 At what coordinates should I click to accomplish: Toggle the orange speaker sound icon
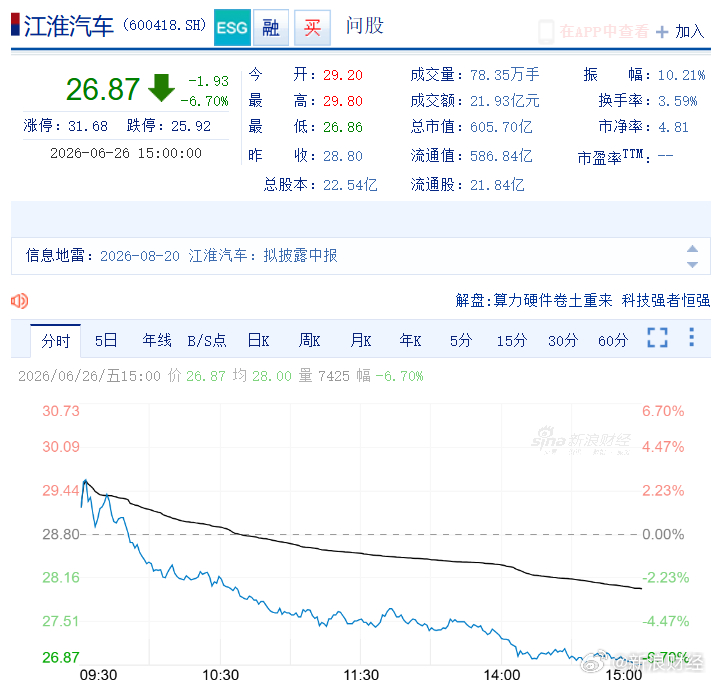coord(20,301)
